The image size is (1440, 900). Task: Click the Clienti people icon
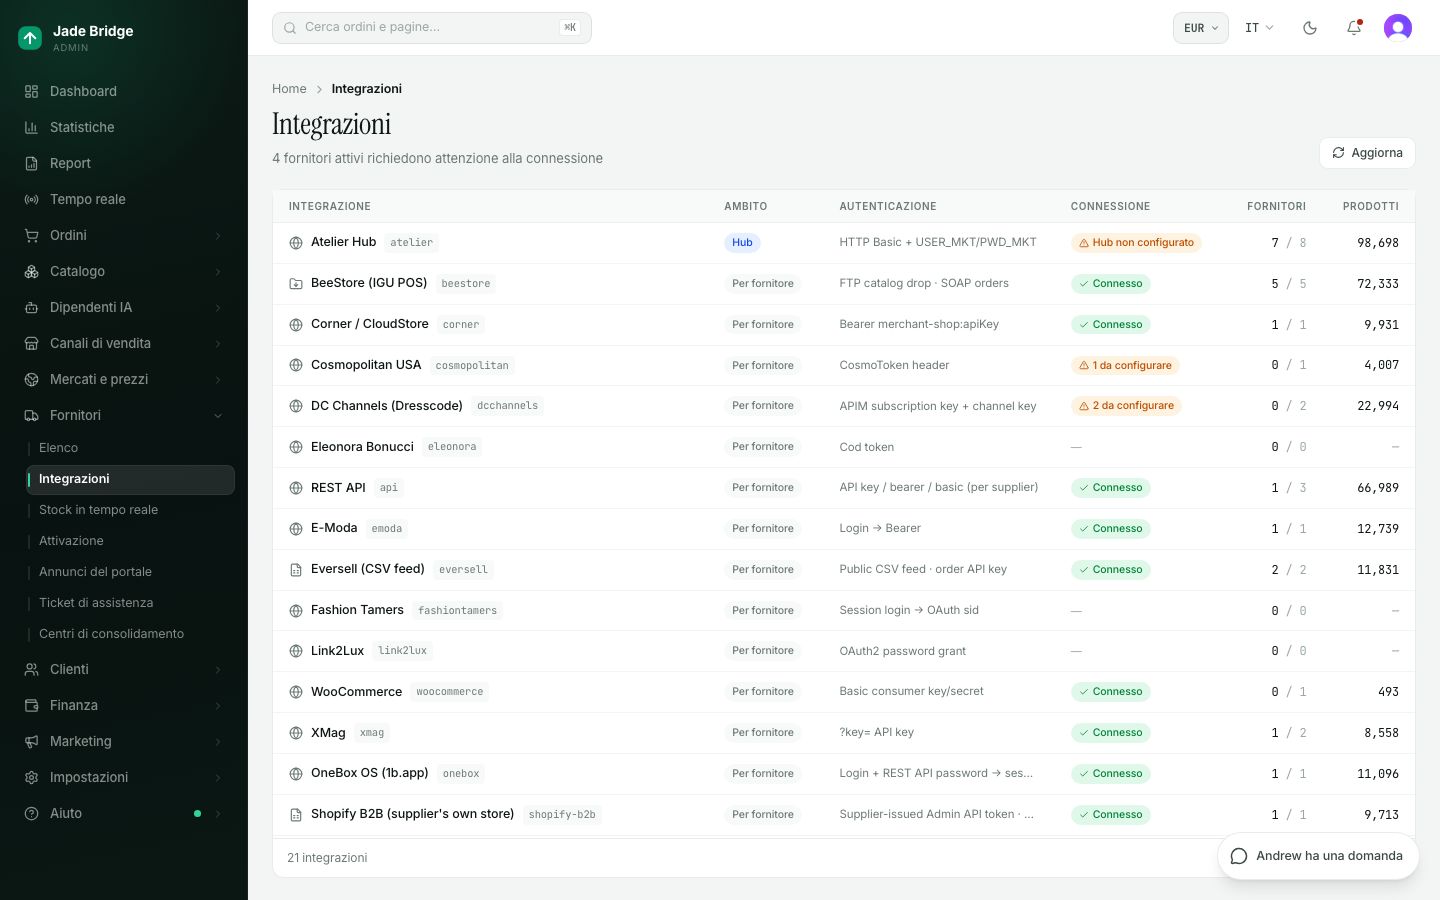(31, 669)
